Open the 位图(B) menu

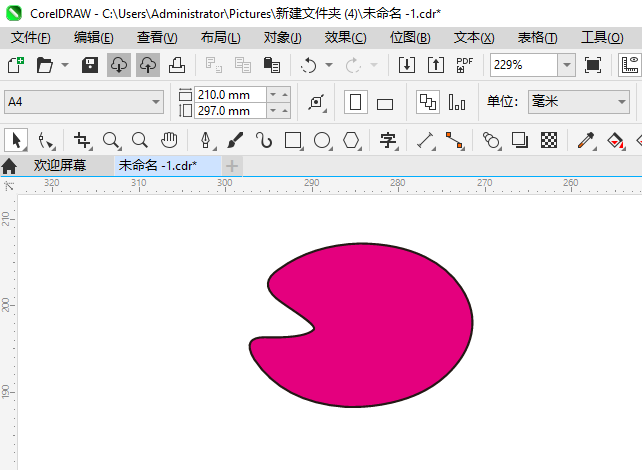(410, 38)
